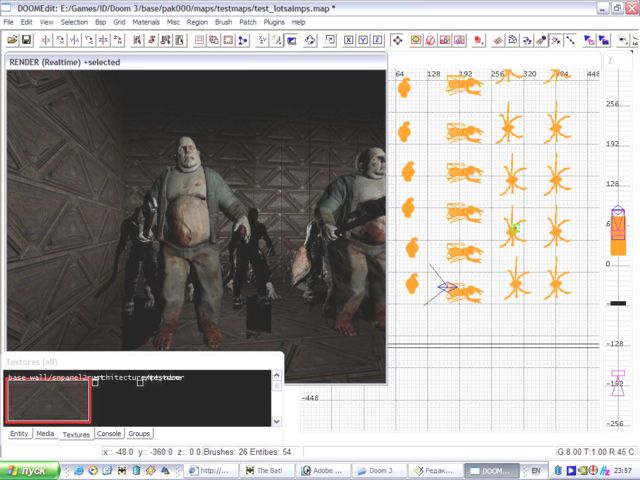Image resolution: width=640 pixels, height=480 pixels.
Task: Save the map with the floppy disk icon
Action: [x=26, y=40]
